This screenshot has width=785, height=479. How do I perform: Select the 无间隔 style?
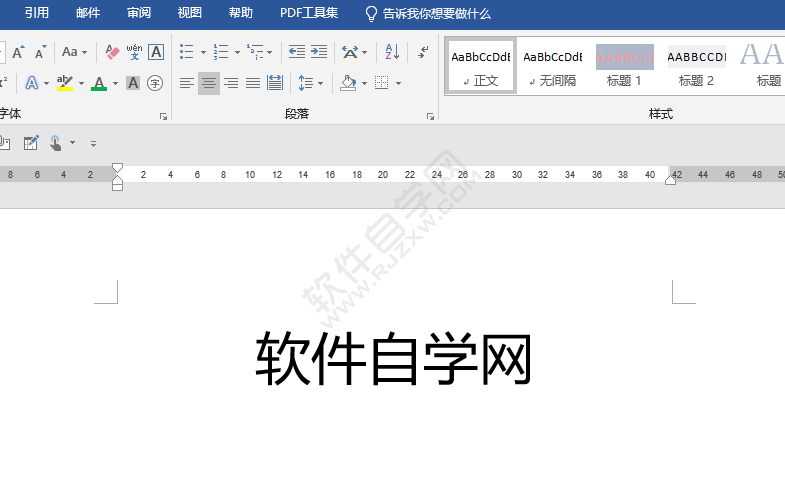tap(553, 66)
